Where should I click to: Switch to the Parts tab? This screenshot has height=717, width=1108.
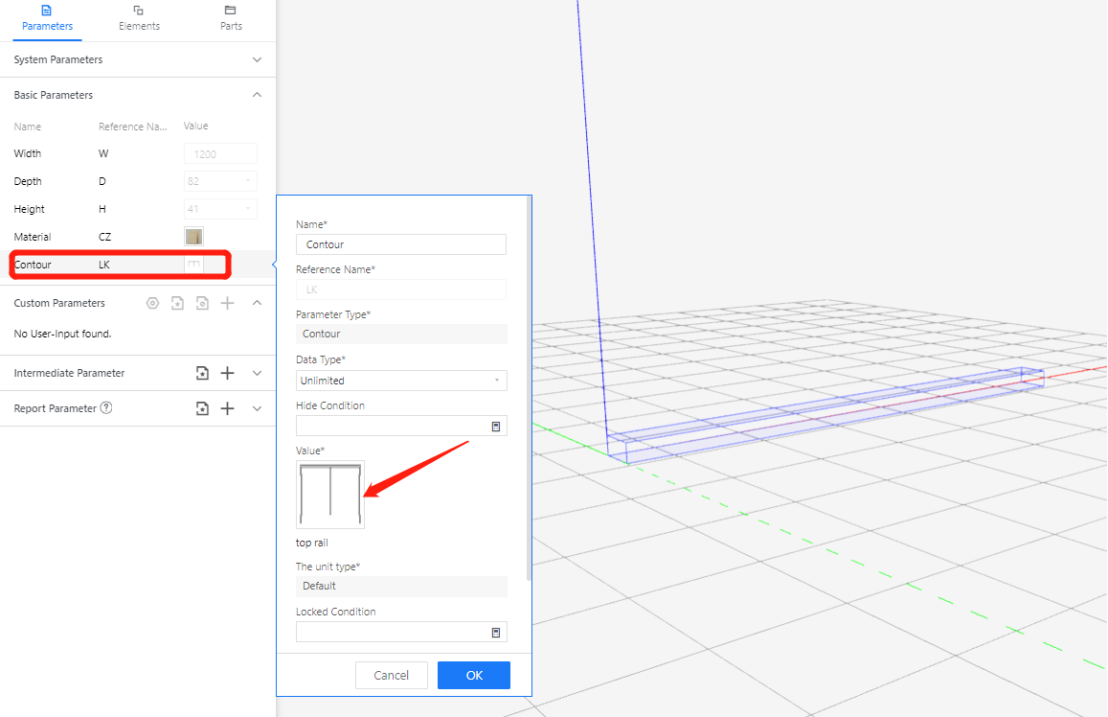231,17
